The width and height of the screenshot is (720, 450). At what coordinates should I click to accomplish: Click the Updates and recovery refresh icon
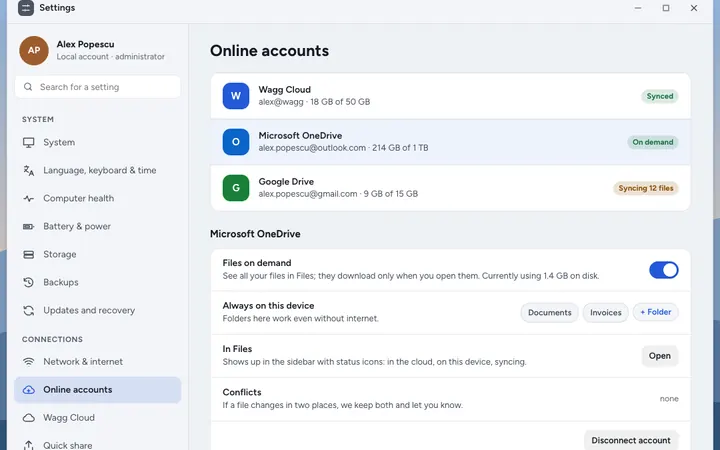point(28,310)
